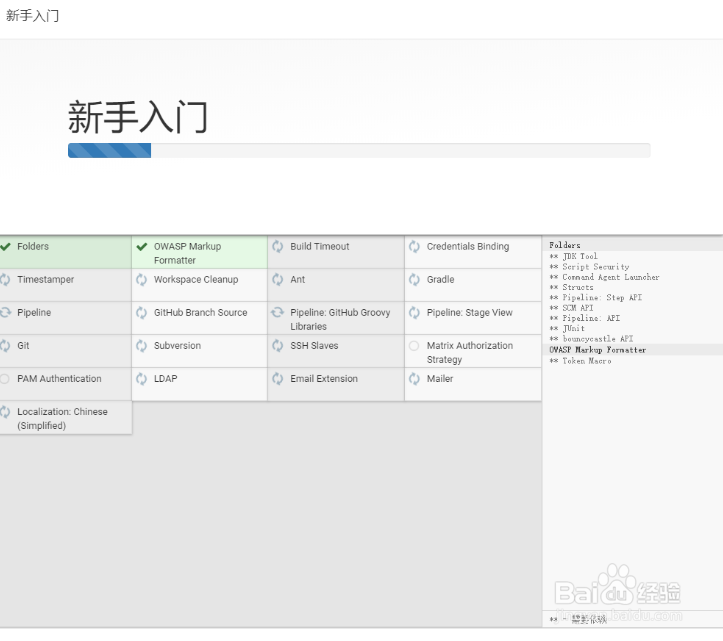Click the spinner icon beside Build Timeout

pos(278,247)
